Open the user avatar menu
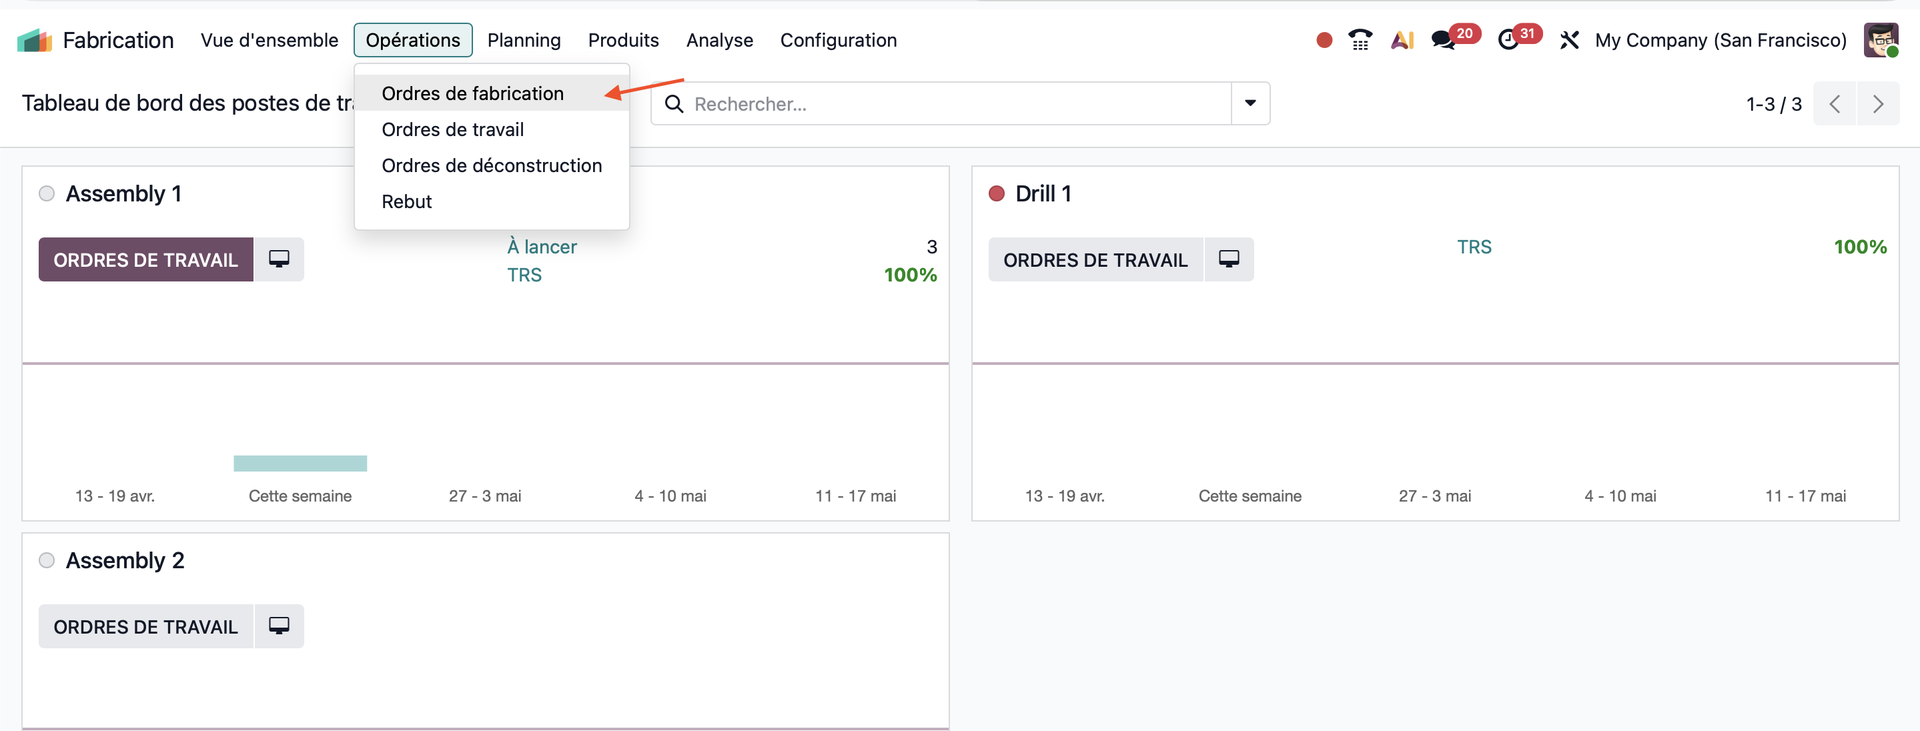This screenshot has width=1920, height=731. tap(1881, 40)
